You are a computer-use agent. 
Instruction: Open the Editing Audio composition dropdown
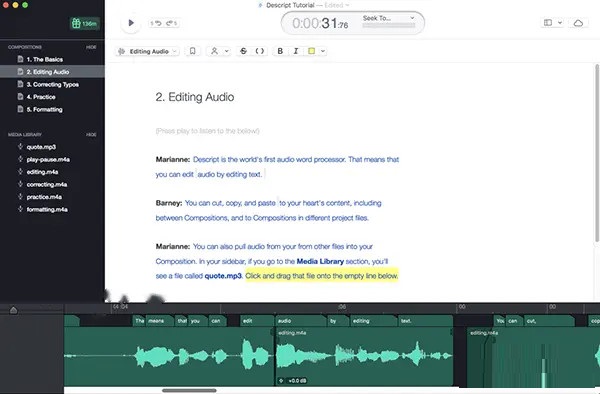tap(148, 51)
